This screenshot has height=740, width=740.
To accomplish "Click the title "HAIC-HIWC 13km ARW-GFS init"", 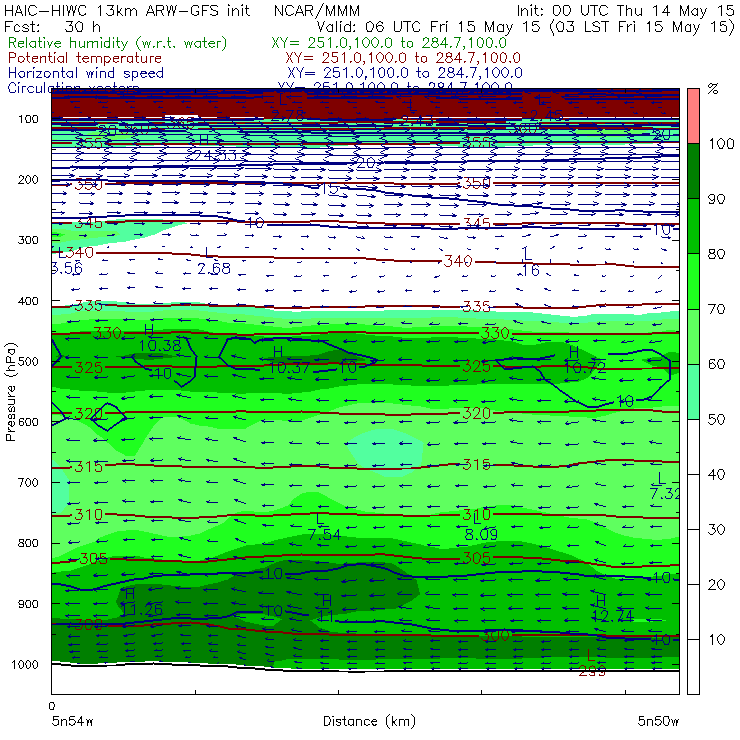I will click(127, 10).
